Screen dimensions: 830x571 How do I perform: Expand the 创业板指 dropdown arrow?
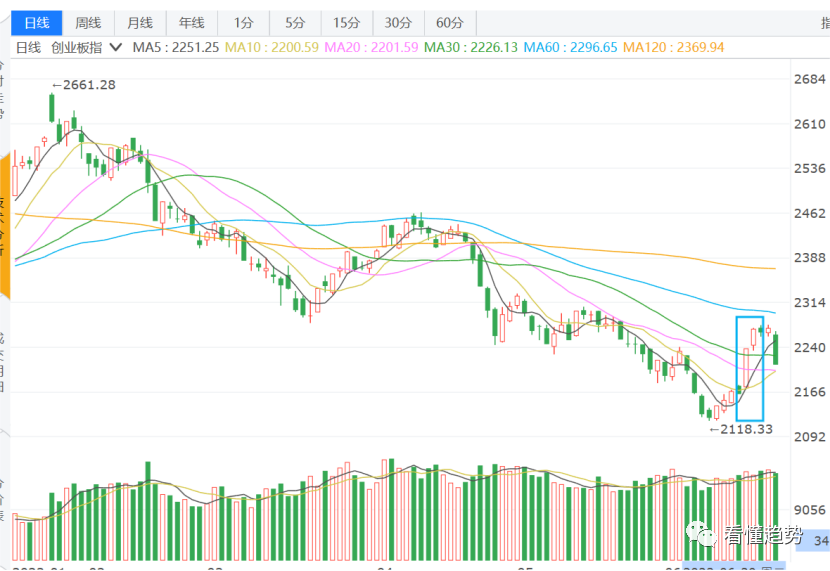[x=115, y=48]
